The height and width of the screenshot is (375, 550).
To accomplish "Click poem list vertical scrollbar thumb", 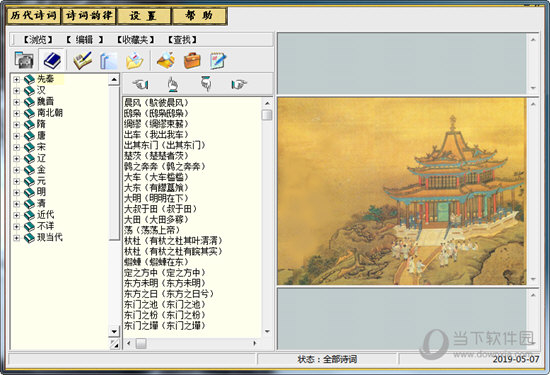I will (x=267, y=115).
